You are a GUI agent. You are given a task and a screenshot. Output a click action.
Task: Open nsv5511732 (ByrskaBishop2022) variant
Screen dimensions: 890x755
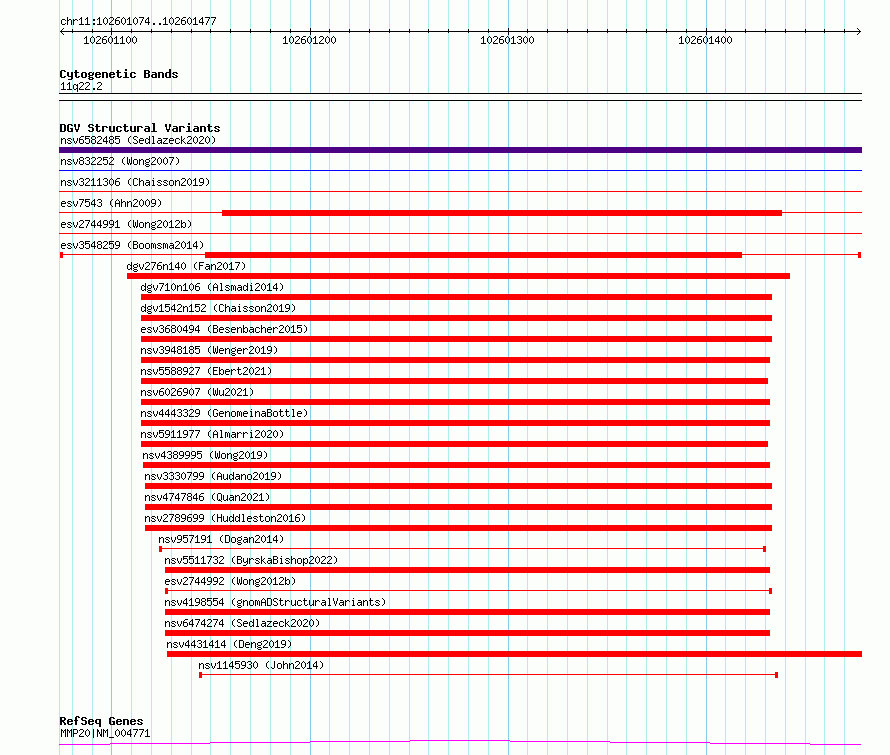251,560
